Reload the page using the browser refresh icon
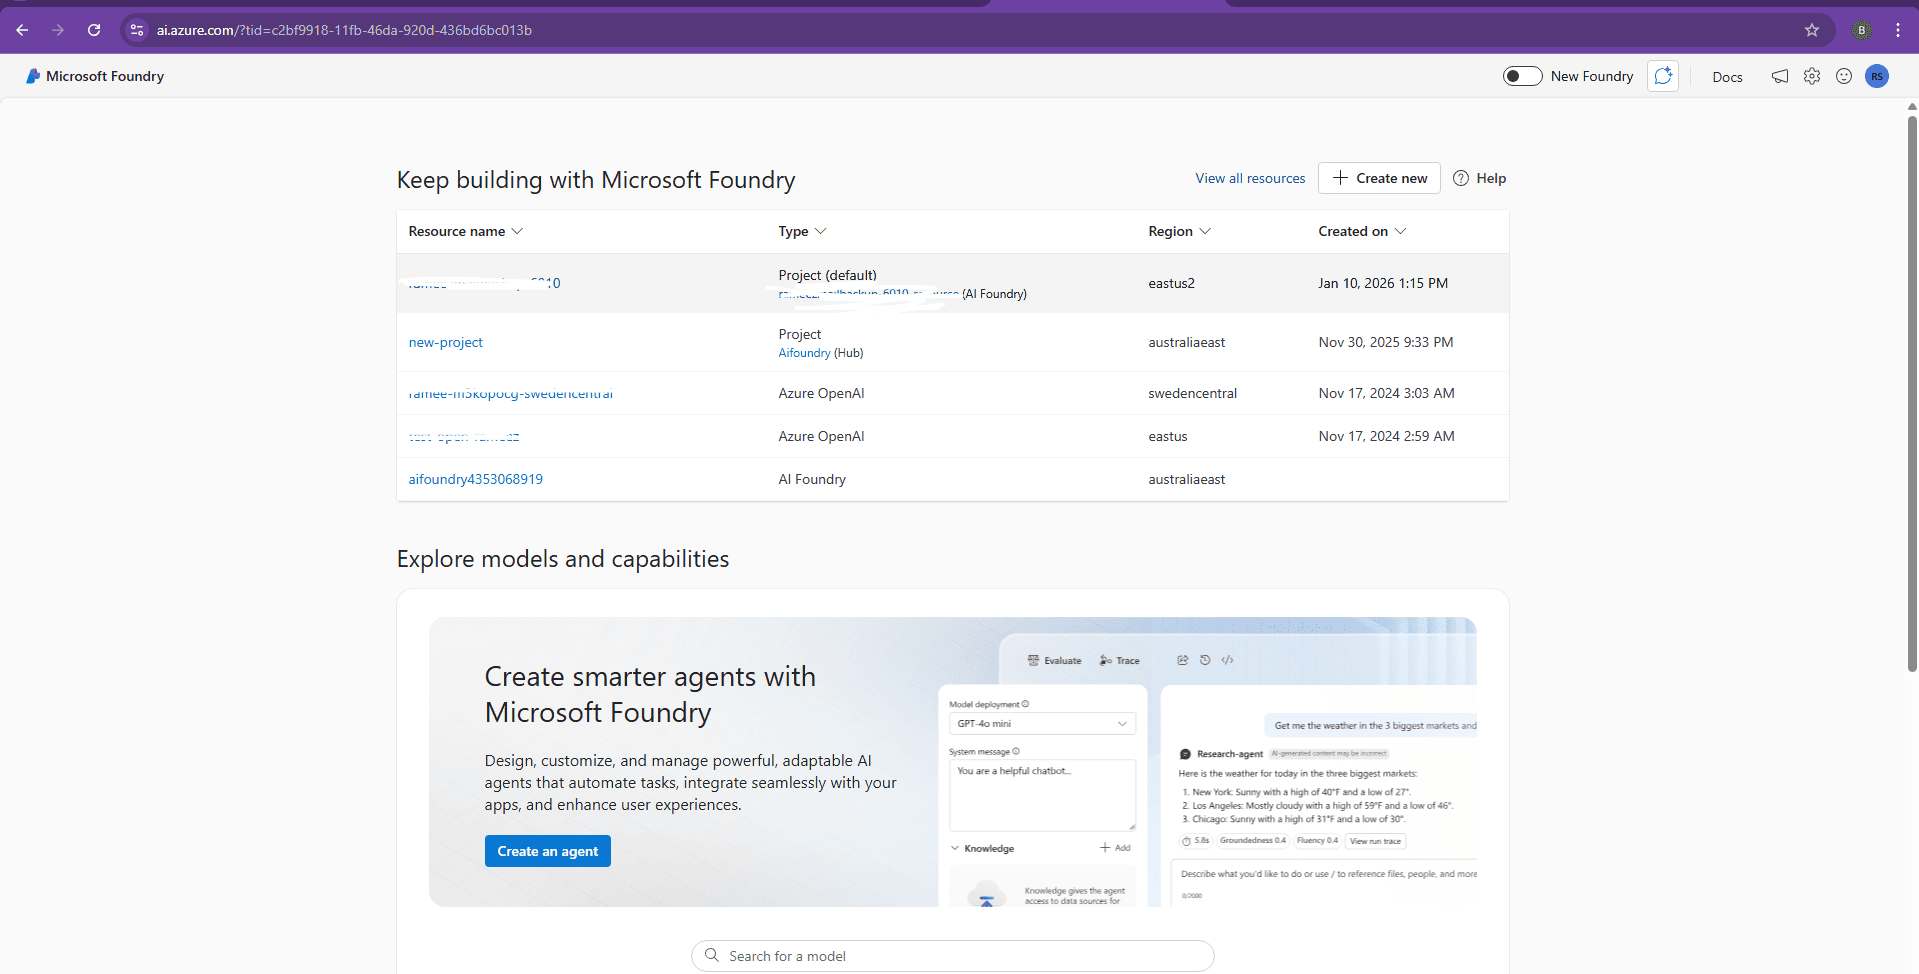 click(x=94, y=30)
